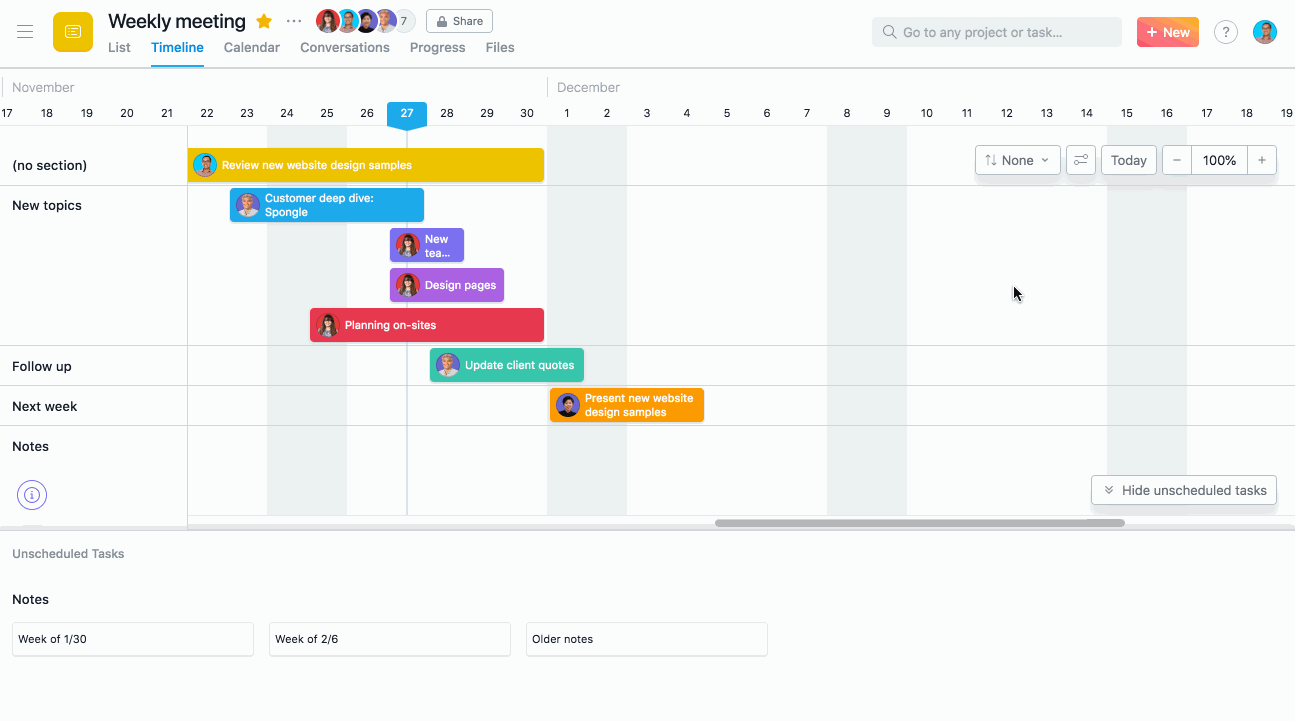Open the user profile avatar at top right
1295x721 pixels.
point(1265,32)
